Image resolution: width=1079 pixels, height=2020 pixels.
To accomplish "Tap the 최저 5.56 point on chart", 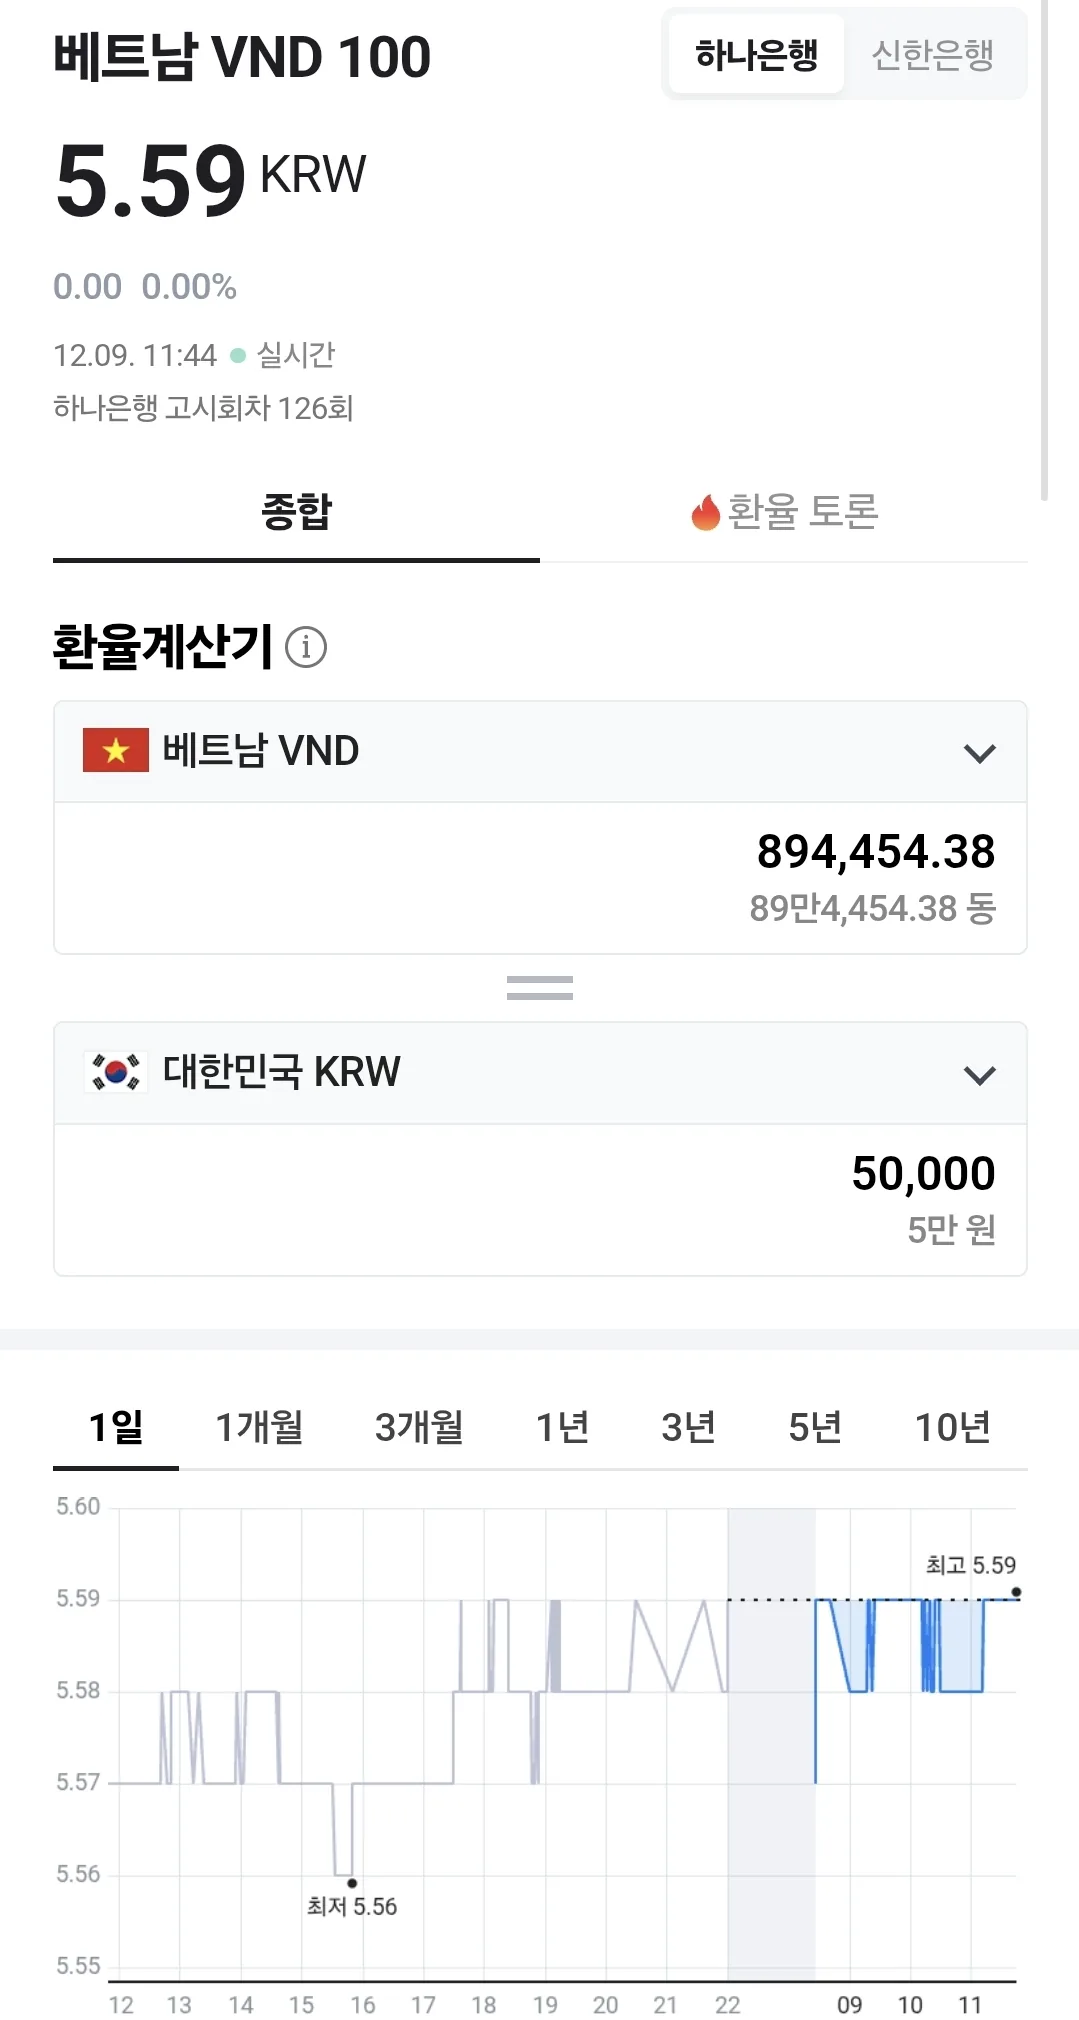I will (x=352, y=1883).
